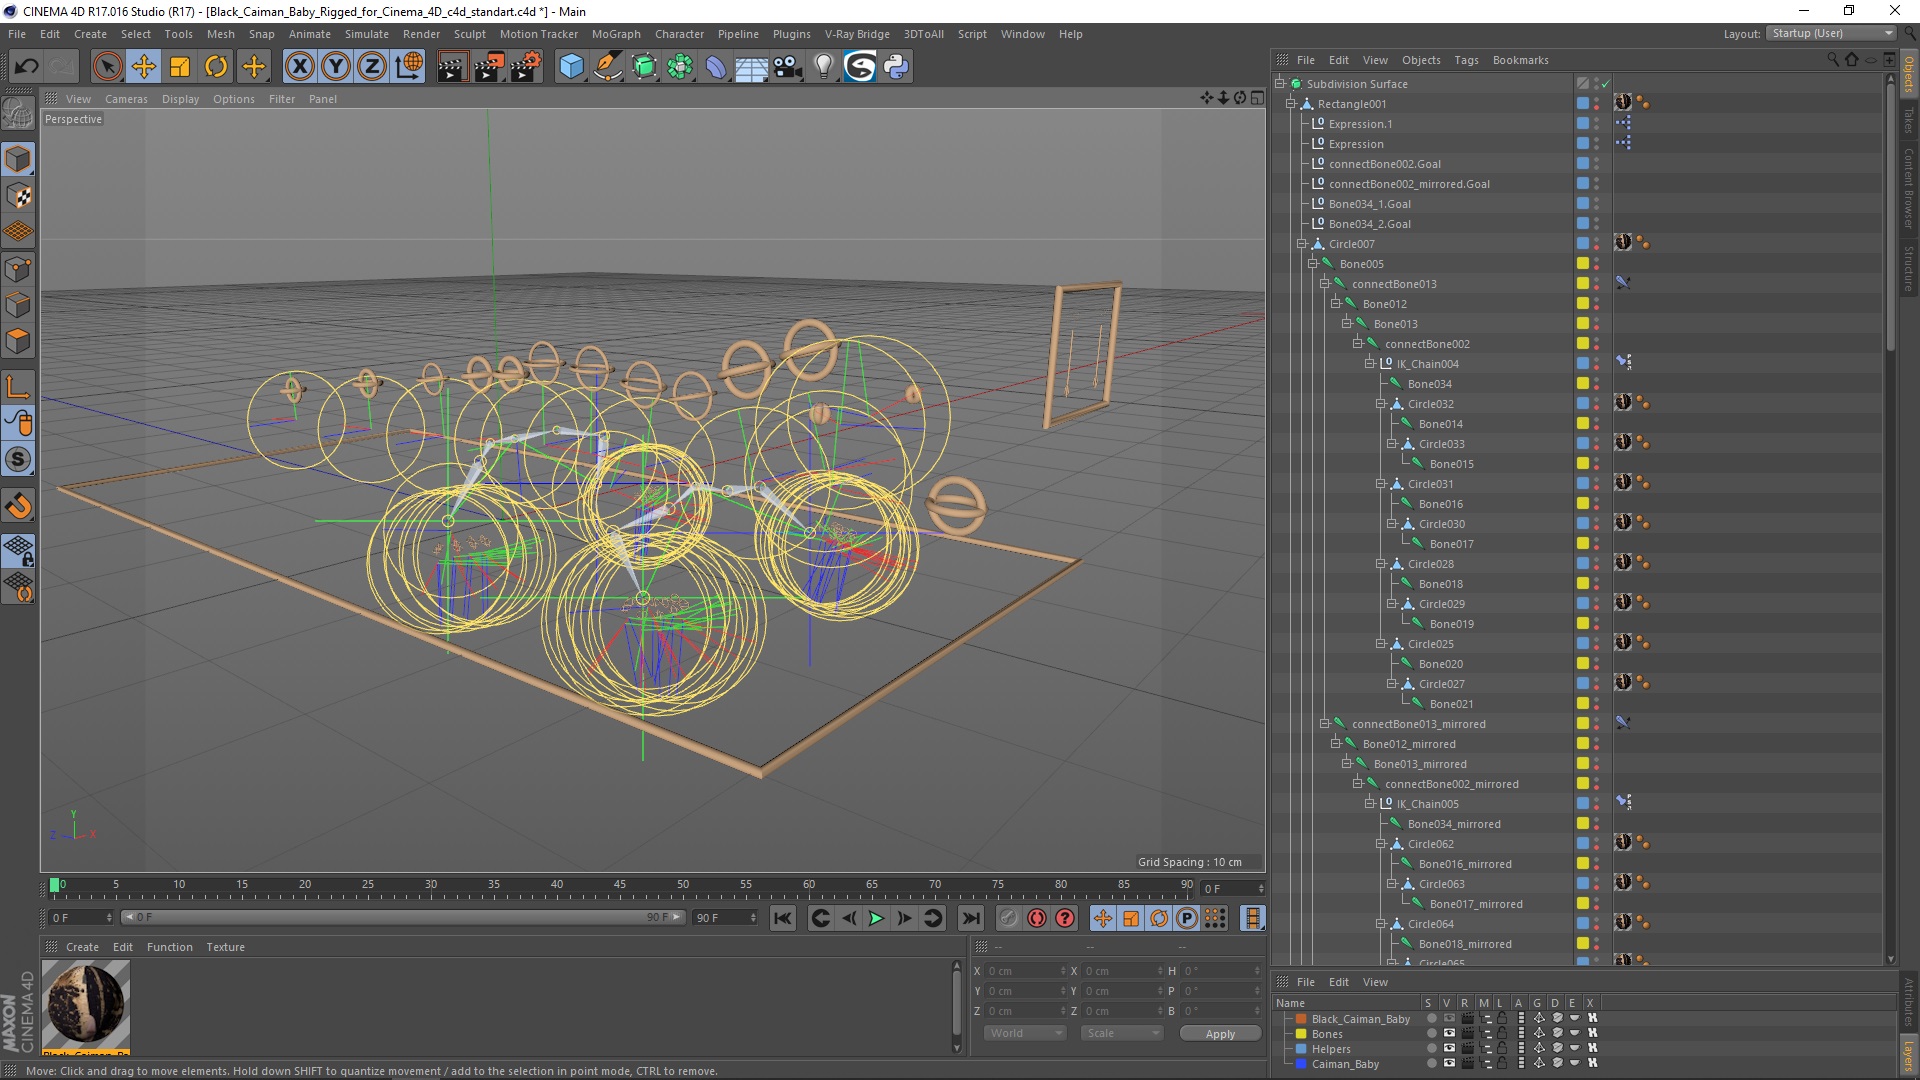Collapse the Circle032 branch

(x=1381, y=404)
